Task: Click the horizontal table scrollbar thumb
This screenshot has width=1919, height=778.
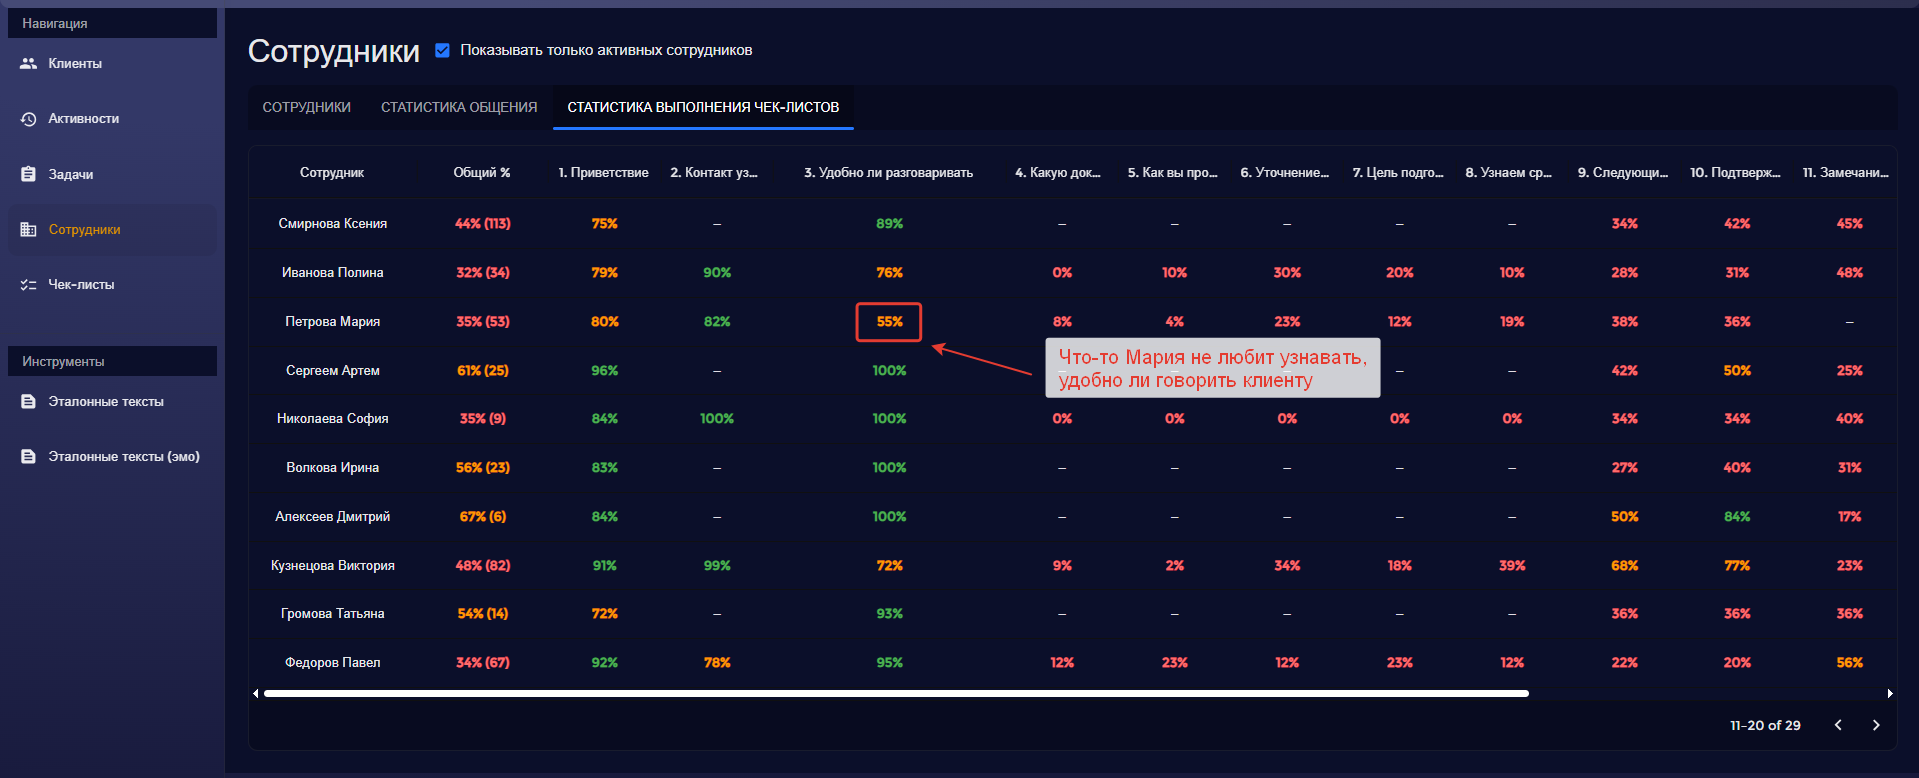Action: [895, 693]
